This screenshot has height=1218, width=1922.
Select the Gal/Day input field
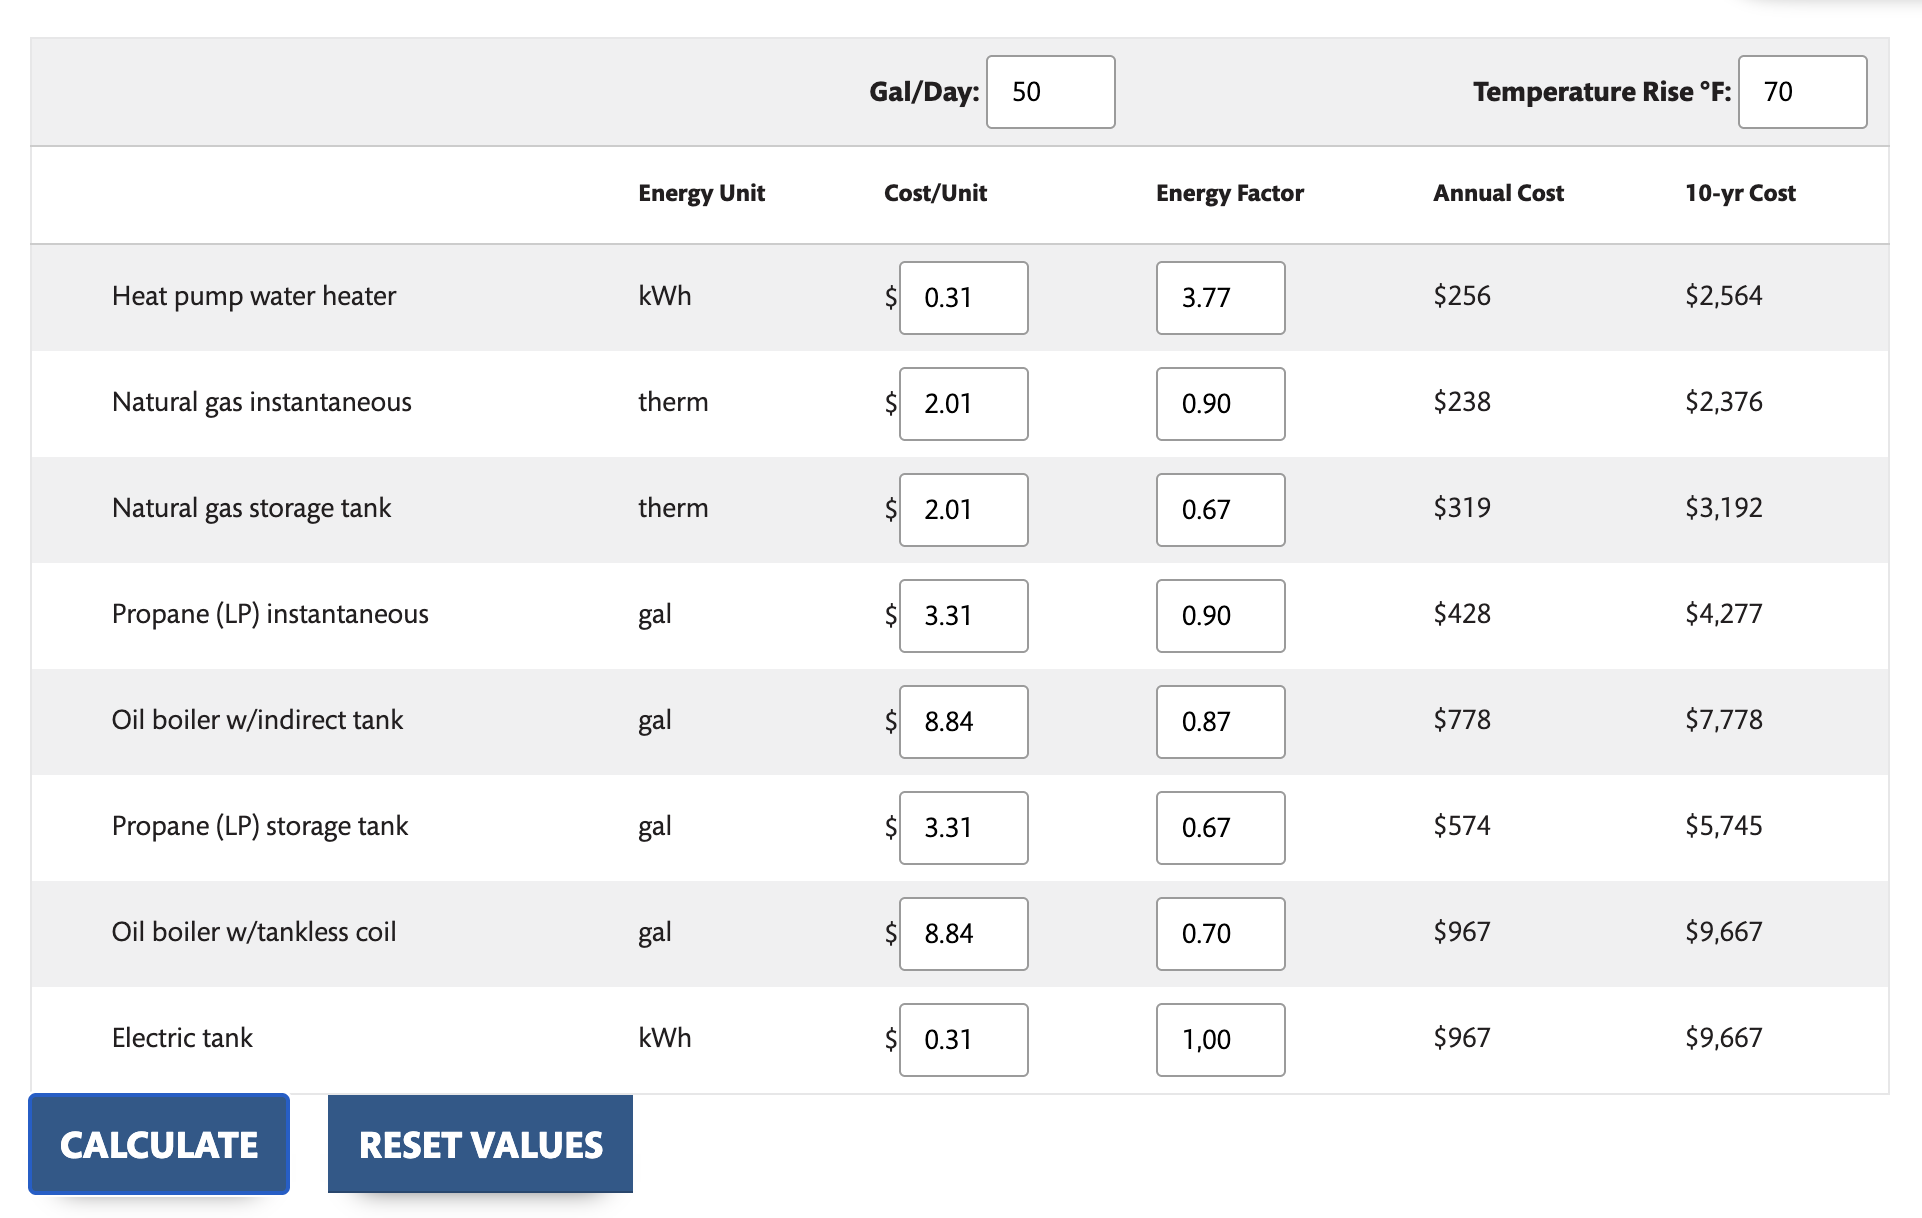(1051, 92)
